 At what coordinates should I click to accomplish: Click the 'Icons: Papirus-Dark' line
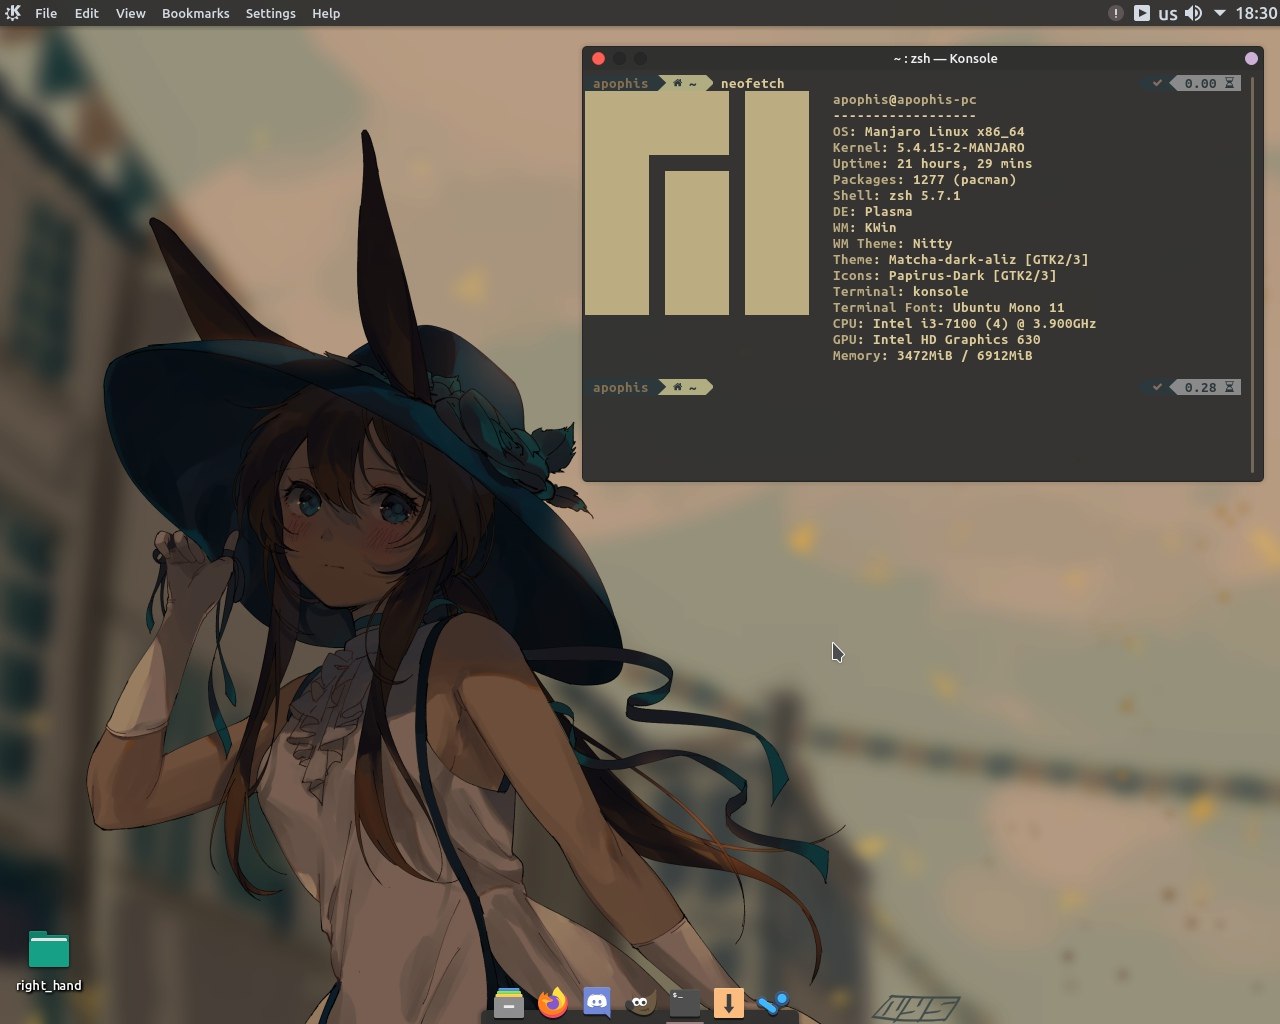945,276
